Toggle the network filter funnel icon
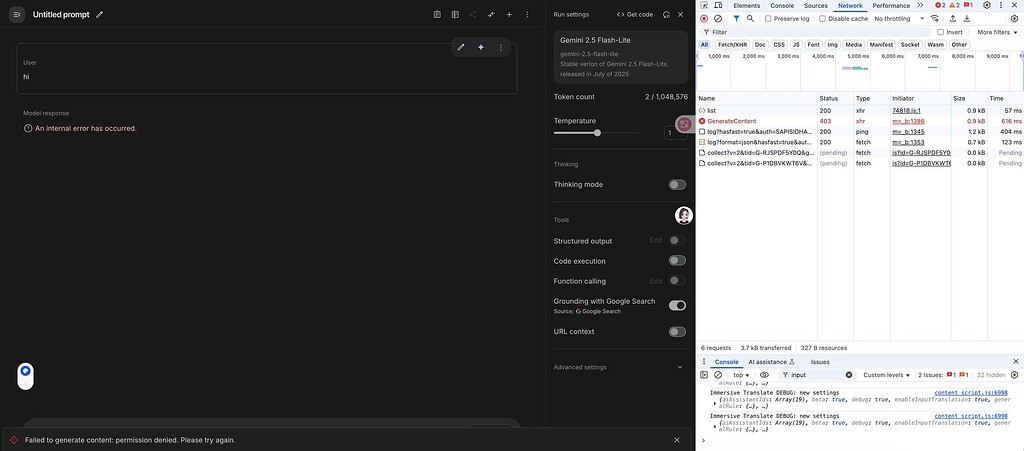 (x=737, y=19)
